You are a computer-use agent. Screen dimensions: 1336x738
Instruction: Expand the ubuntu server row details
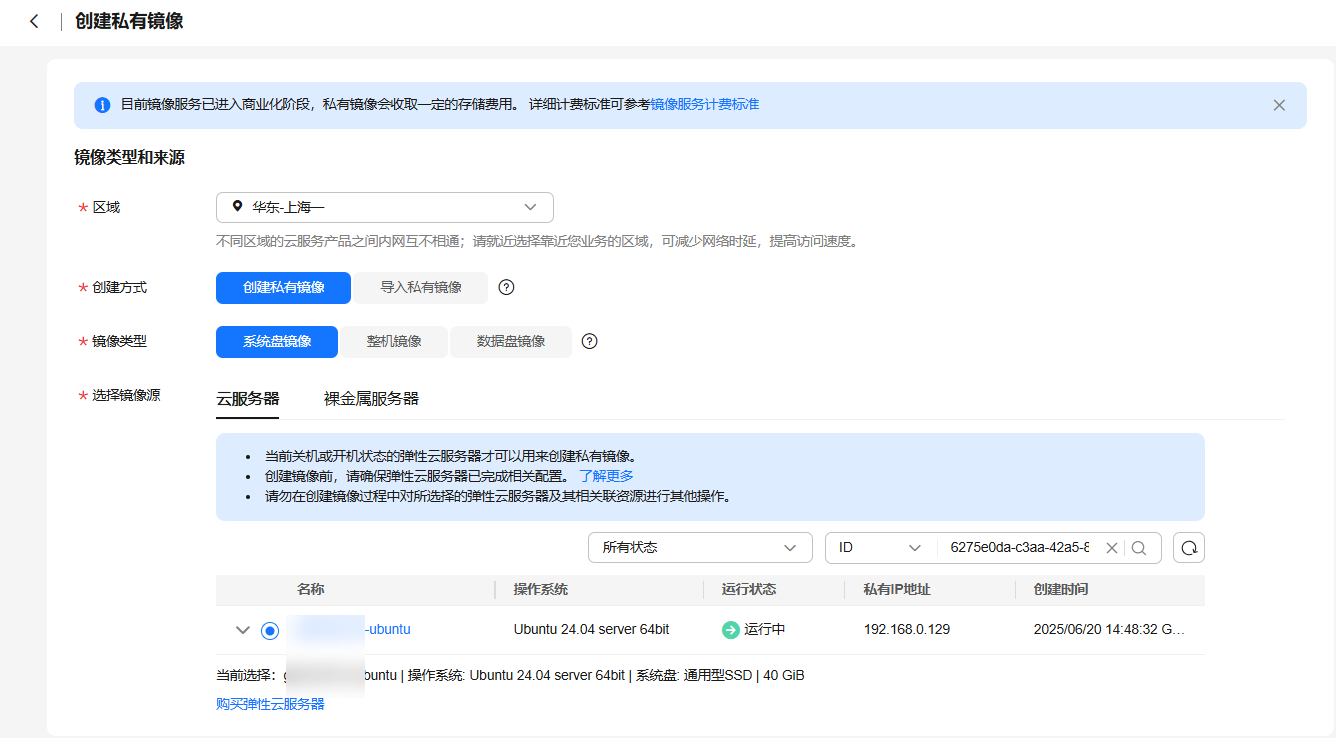pyautogui.click(x=242, y=630)
